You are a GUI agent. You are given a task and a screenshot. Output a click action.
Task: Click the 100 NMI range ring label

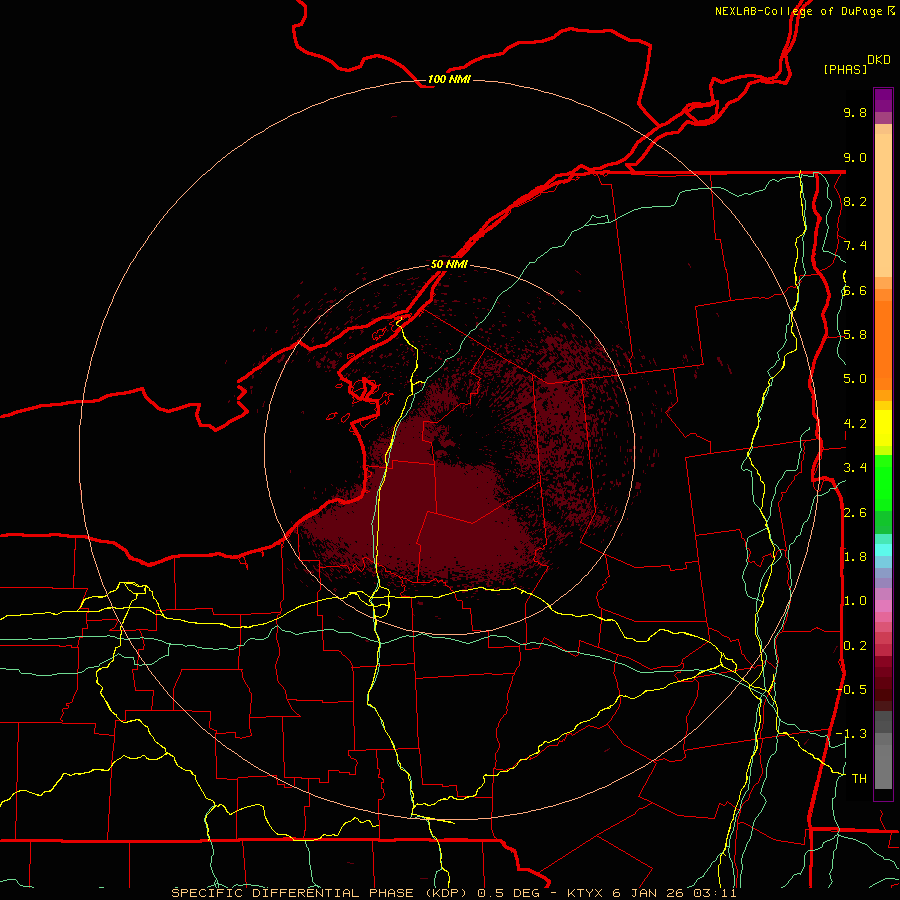pyautogui.click(x=449, y=79)
